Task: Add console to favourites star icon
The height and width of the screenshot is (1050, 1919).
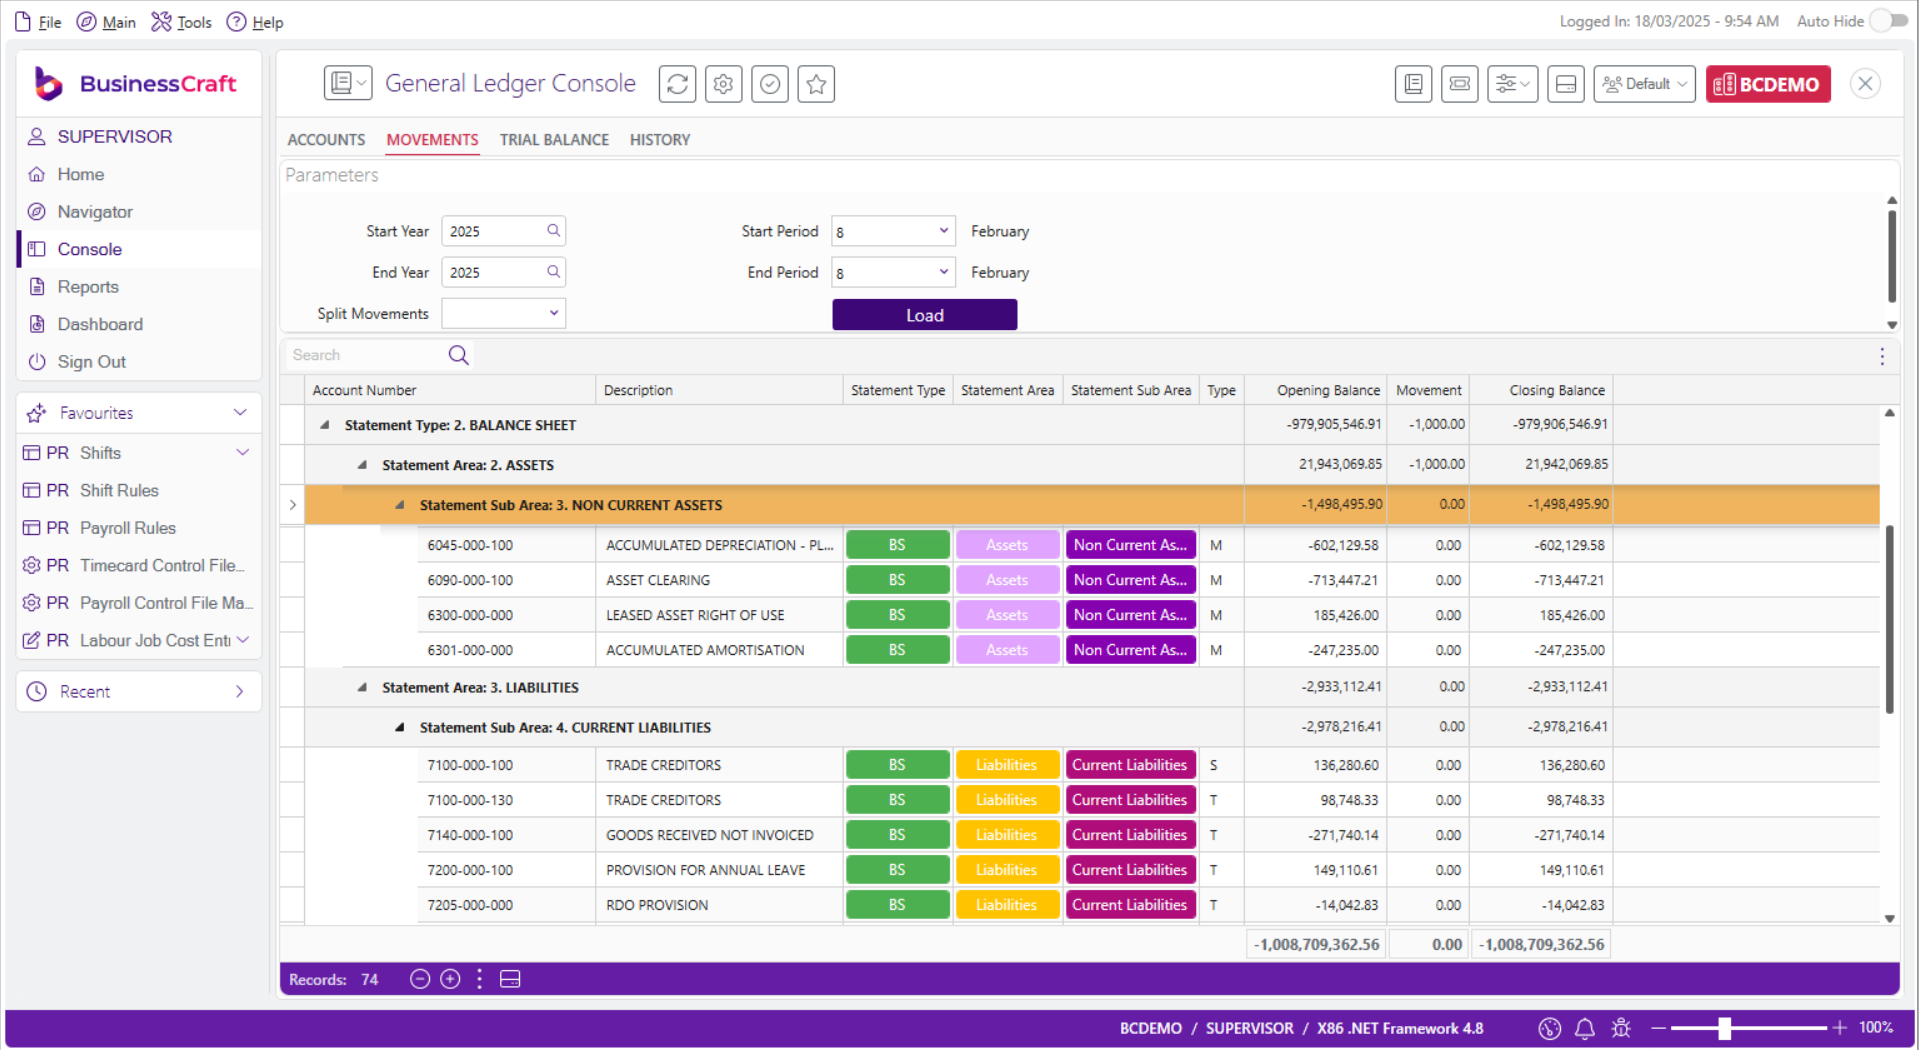Action: [x=816, y=84]
